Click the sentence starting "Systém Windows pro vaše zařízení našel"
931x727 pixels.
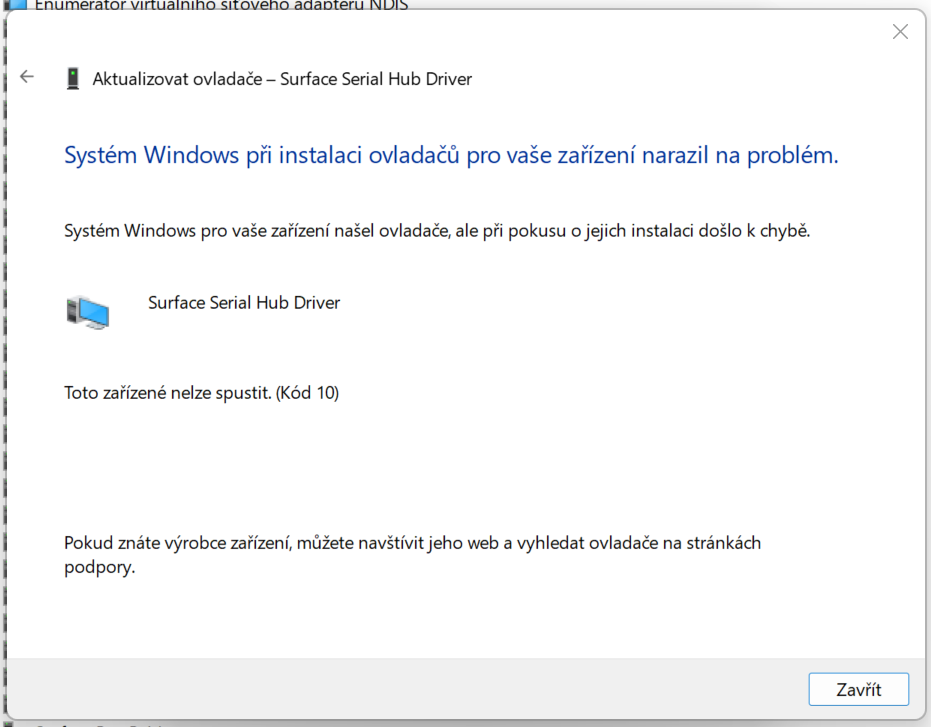(x=436, y=230)
